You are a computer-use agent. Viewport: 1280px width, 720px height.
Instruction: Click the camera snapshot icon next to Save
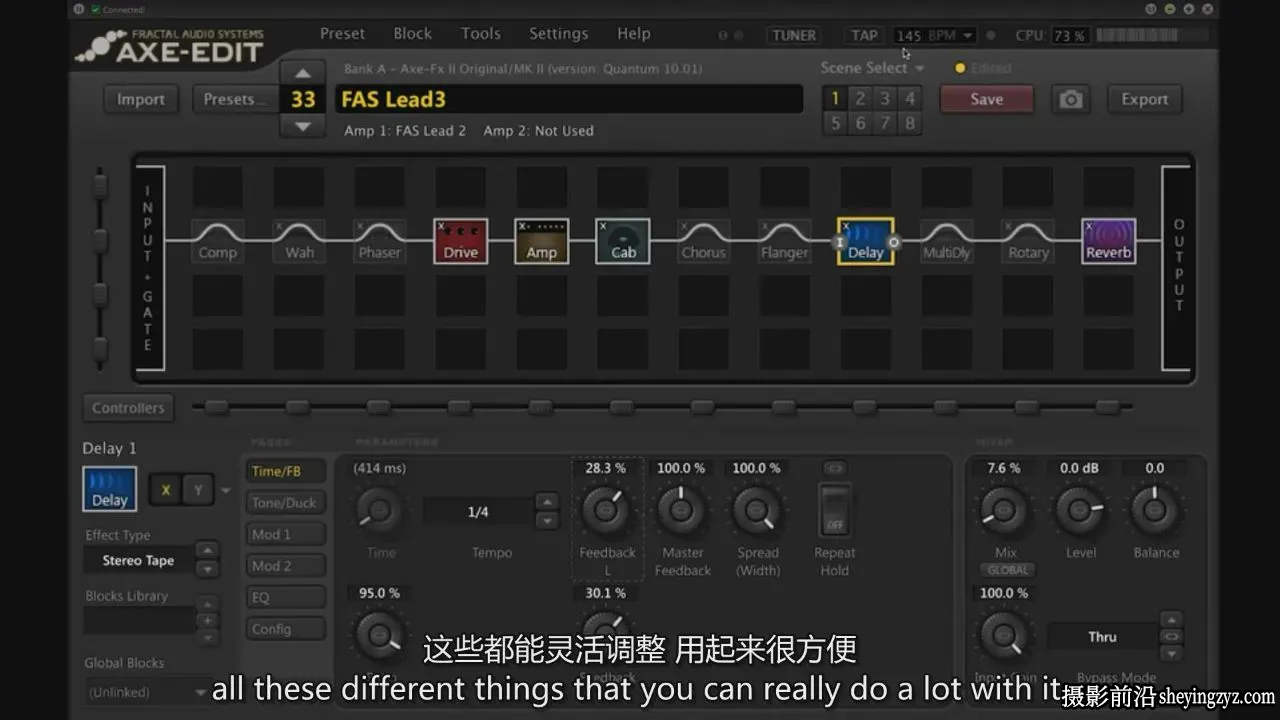click(x=1071, y=99)
